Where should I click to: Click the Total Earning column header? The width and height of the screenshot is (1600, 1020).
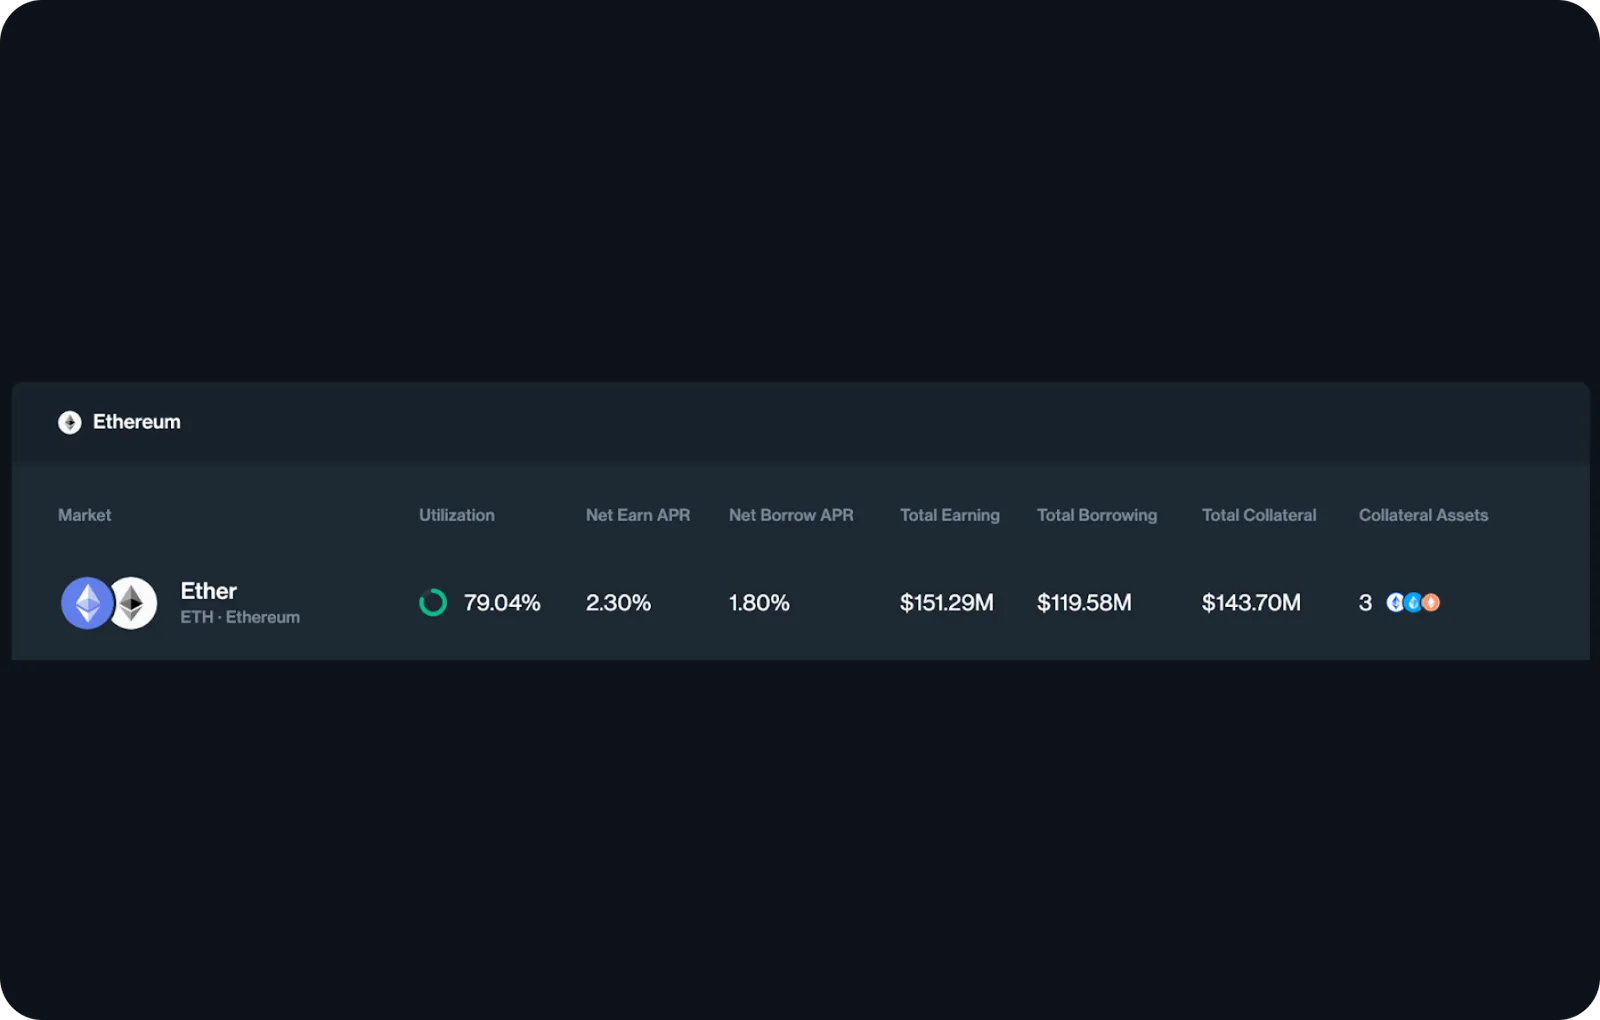(950, 515)
